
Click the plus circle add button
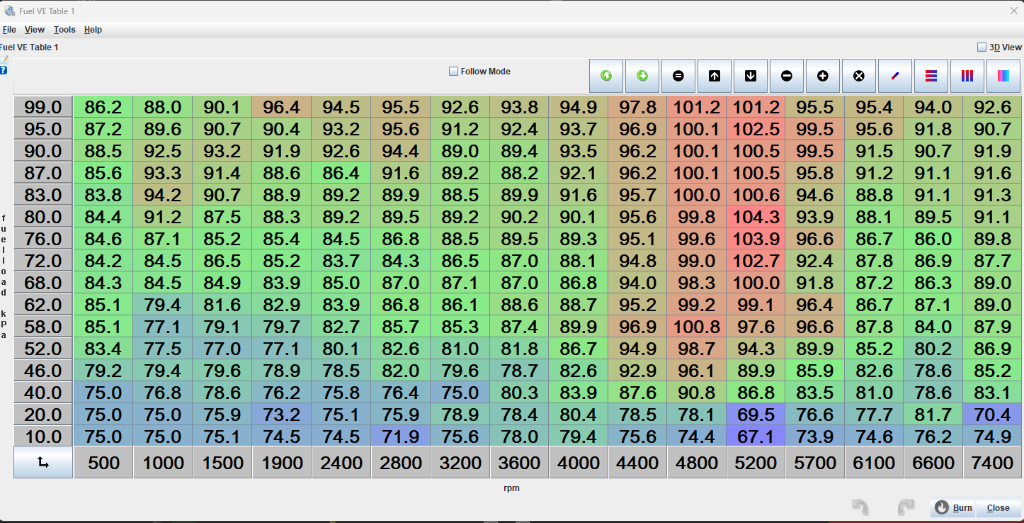[x=823, y=75]
